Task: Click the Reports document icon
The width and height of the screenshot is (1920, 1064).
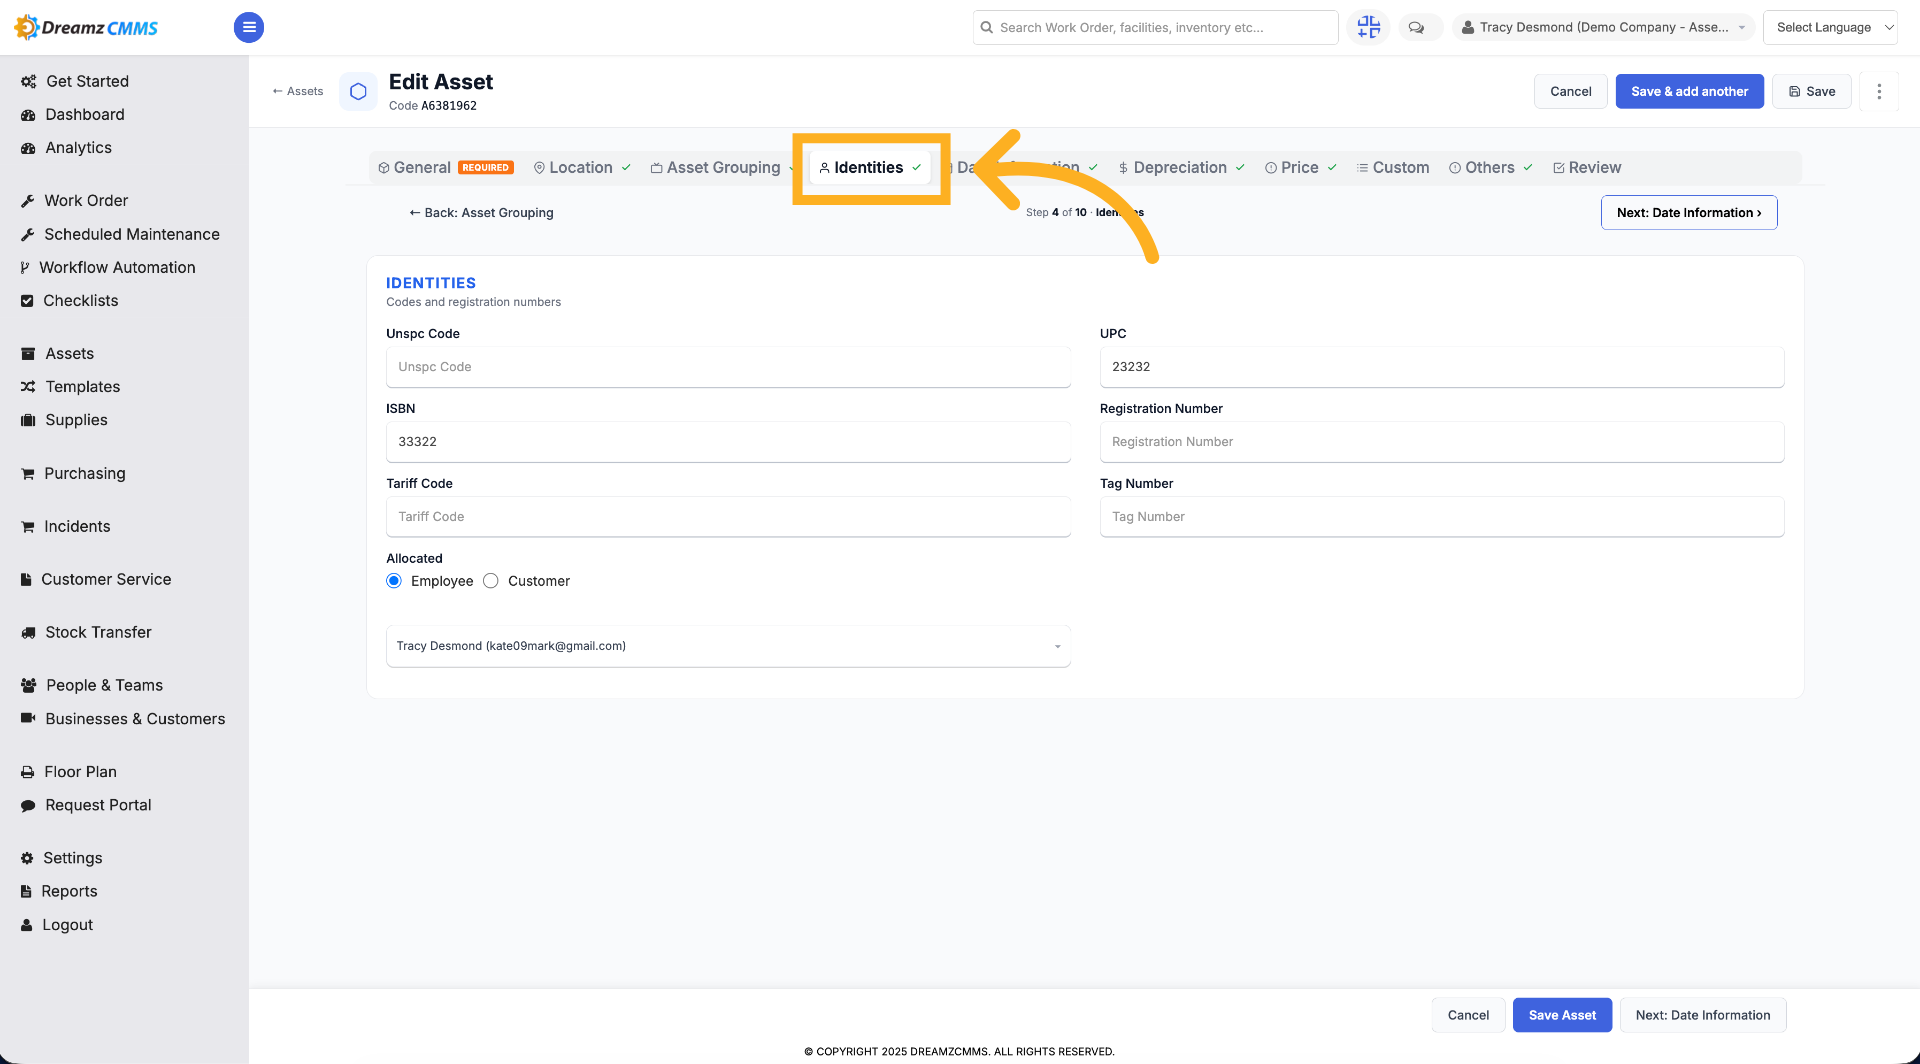Action: [x=26, y=892]
